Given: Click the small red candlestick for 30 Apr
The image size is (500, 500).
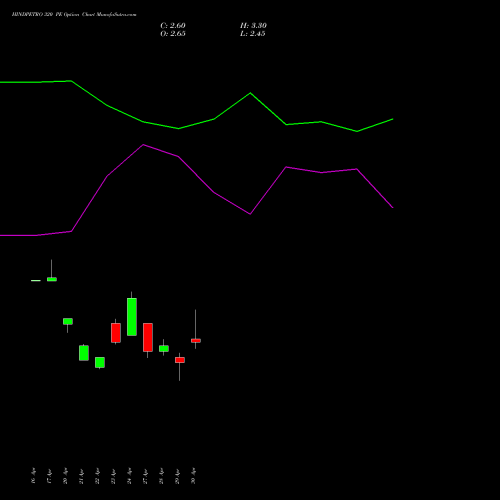Looking at the screenshot, I should (196, 341).
